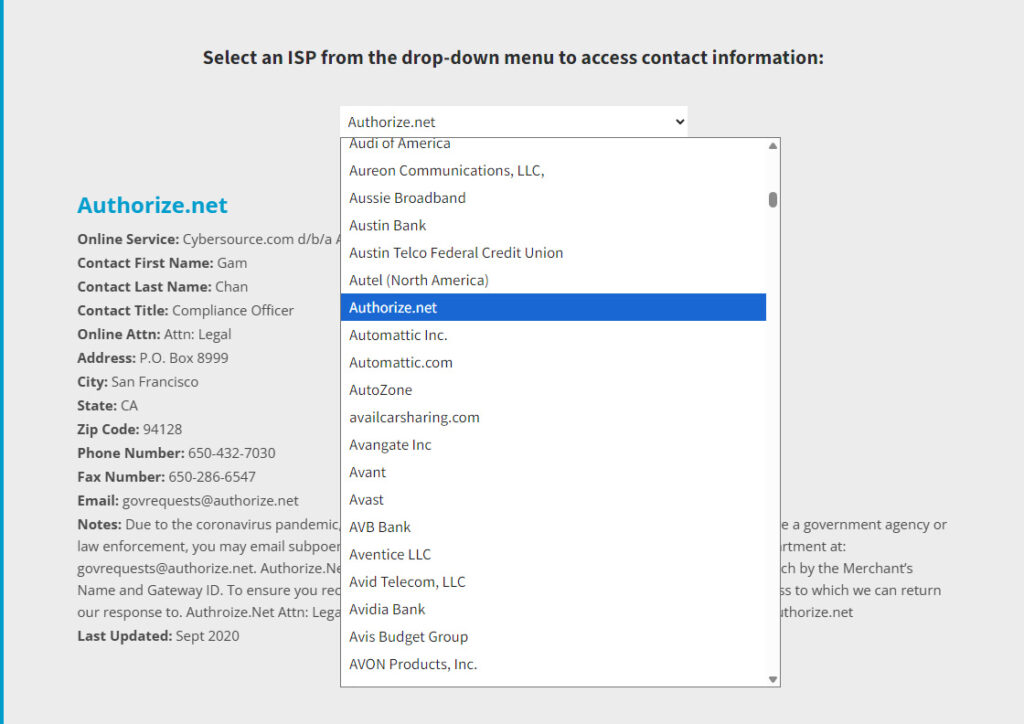Click the scroll up arrow in list
Image resolution: width=1024 pixels, height=724 pixels.
point(772,146)
